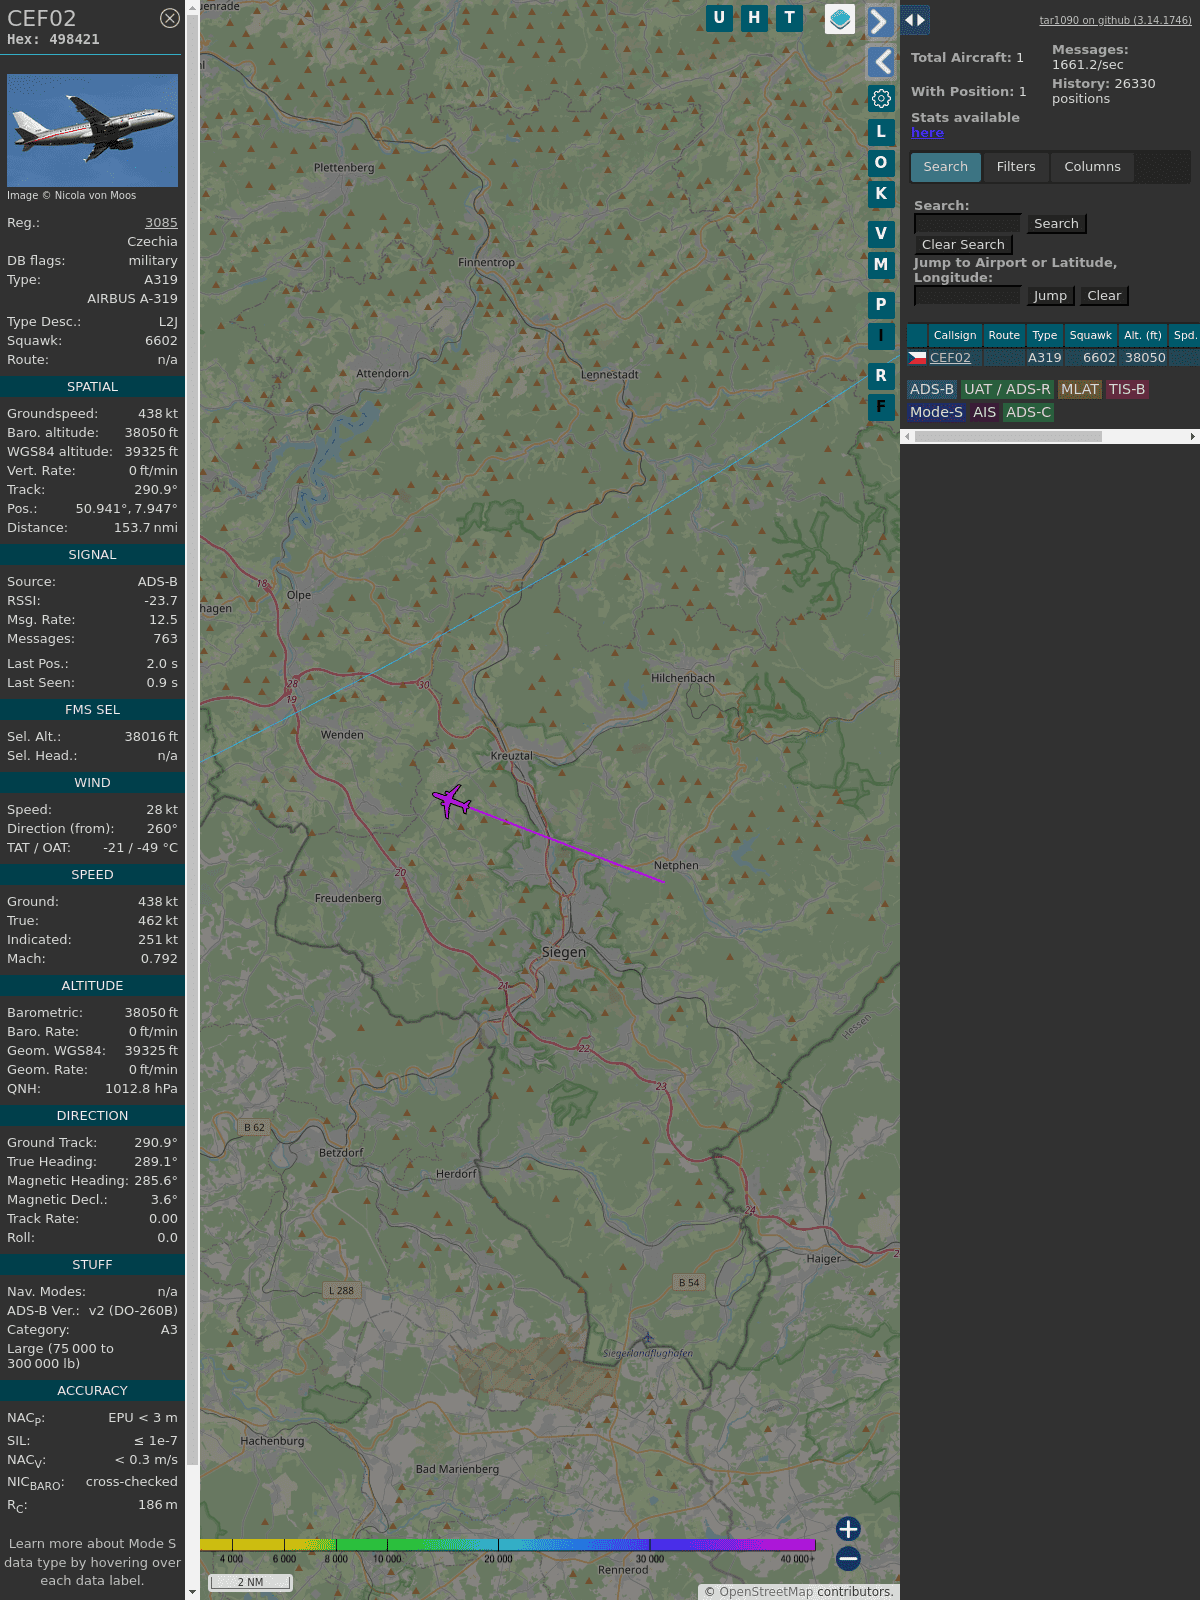Click the Mode-S legend label
The image size is (1200, 1600).
[x=936, y=413]
